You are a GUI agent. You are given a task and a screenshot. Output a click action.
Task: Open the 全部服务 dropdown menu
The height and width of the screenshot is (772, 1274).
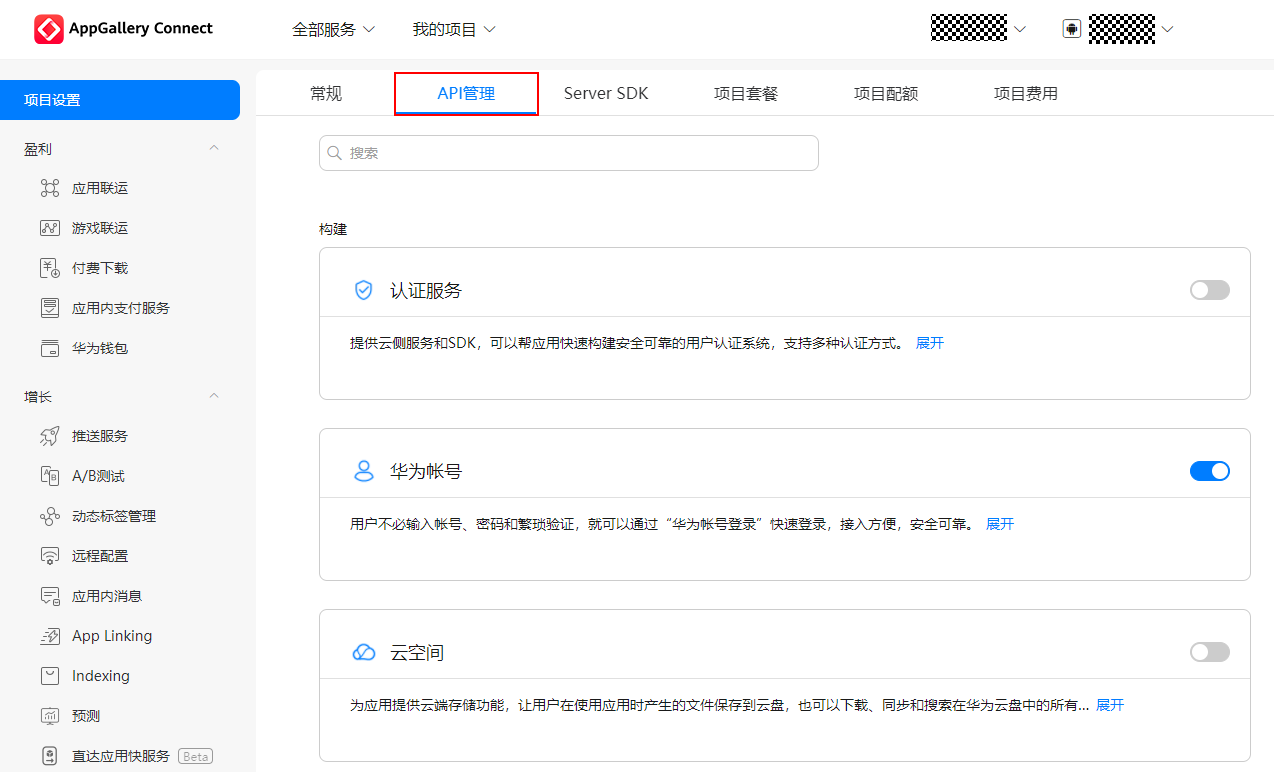point(333,30)
